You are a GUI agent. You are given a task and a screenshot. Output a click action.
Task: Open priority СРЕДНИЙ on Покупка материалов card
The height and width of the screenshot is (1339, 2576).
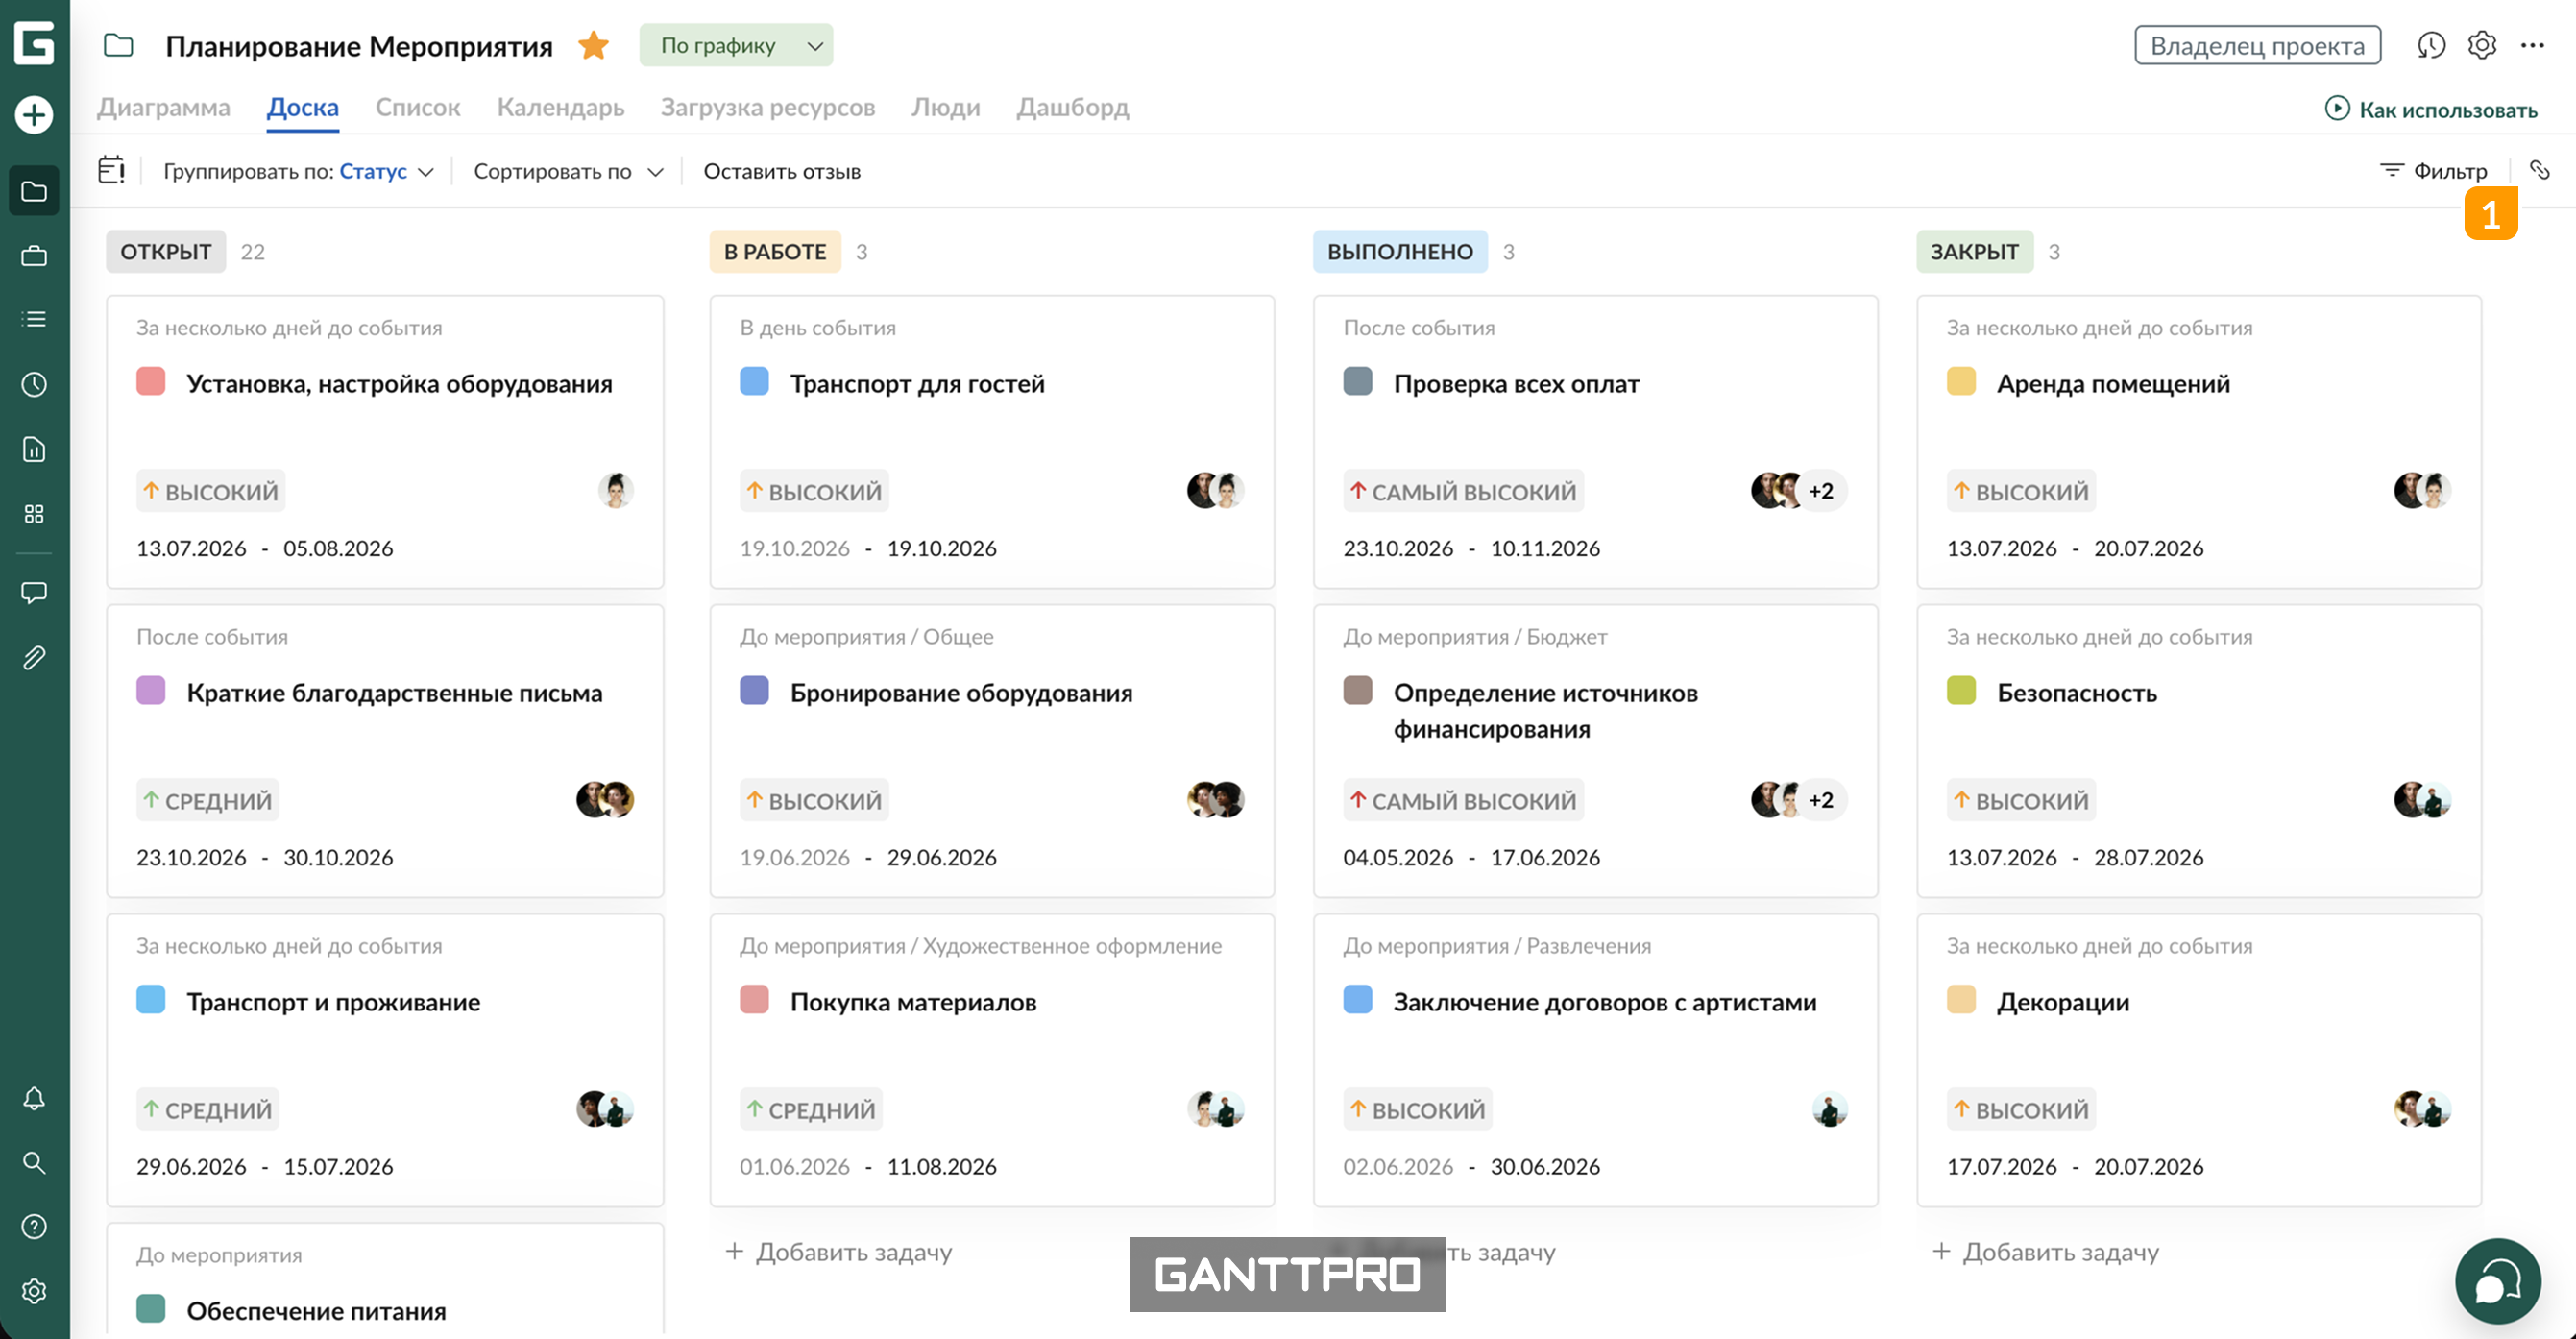pos(811,1109)
